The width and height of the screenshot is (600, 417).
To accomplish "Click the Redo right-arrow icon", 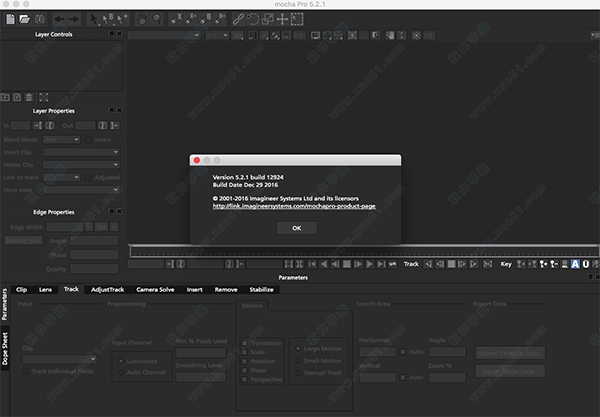I will pos(73,19).
